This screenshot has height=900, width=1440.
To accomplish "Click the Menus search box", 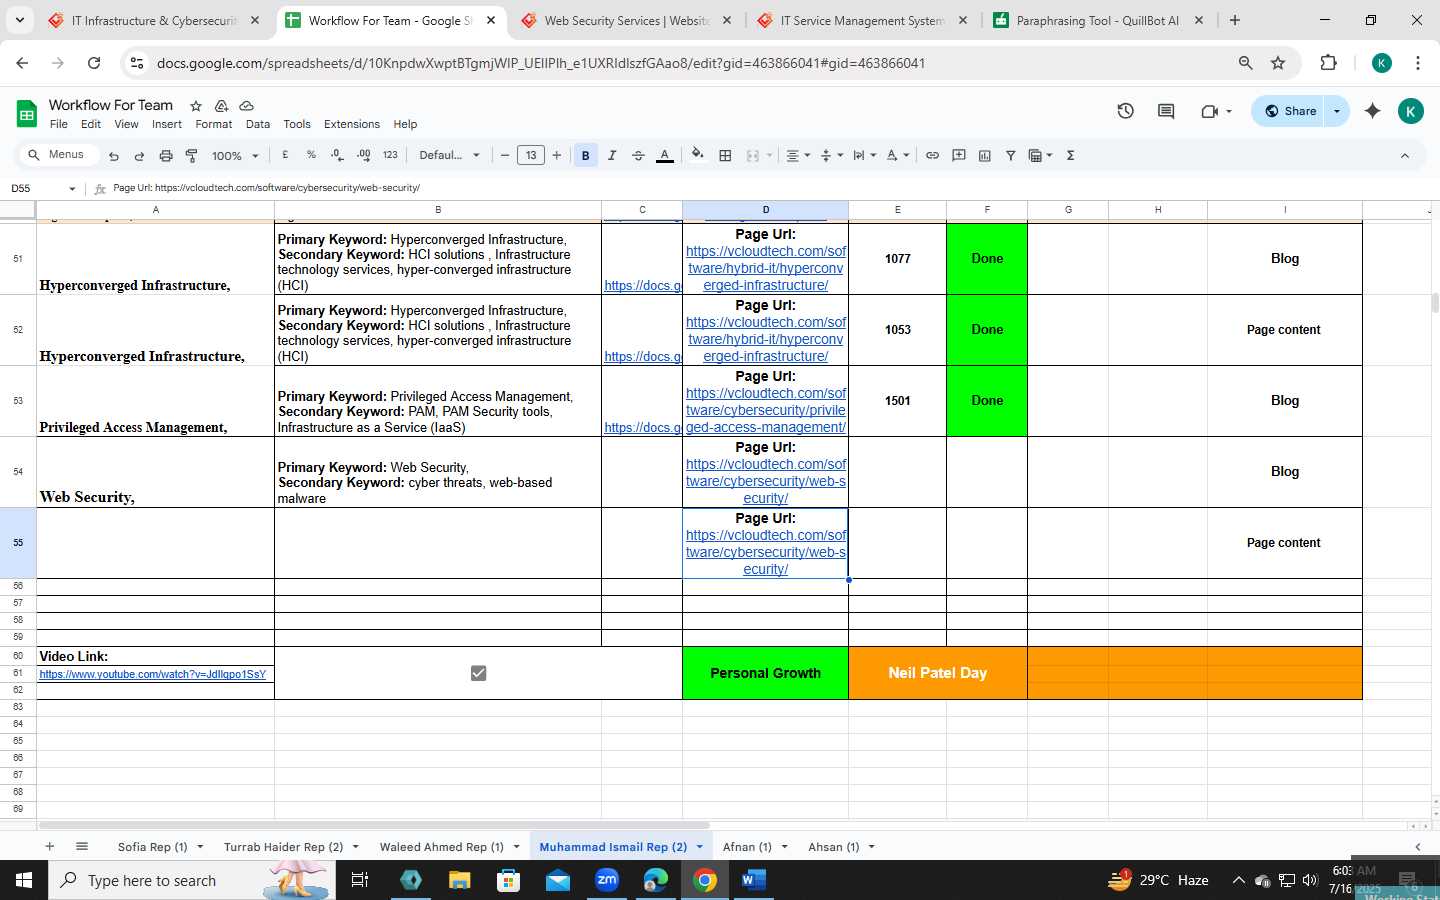I will 59,155.
